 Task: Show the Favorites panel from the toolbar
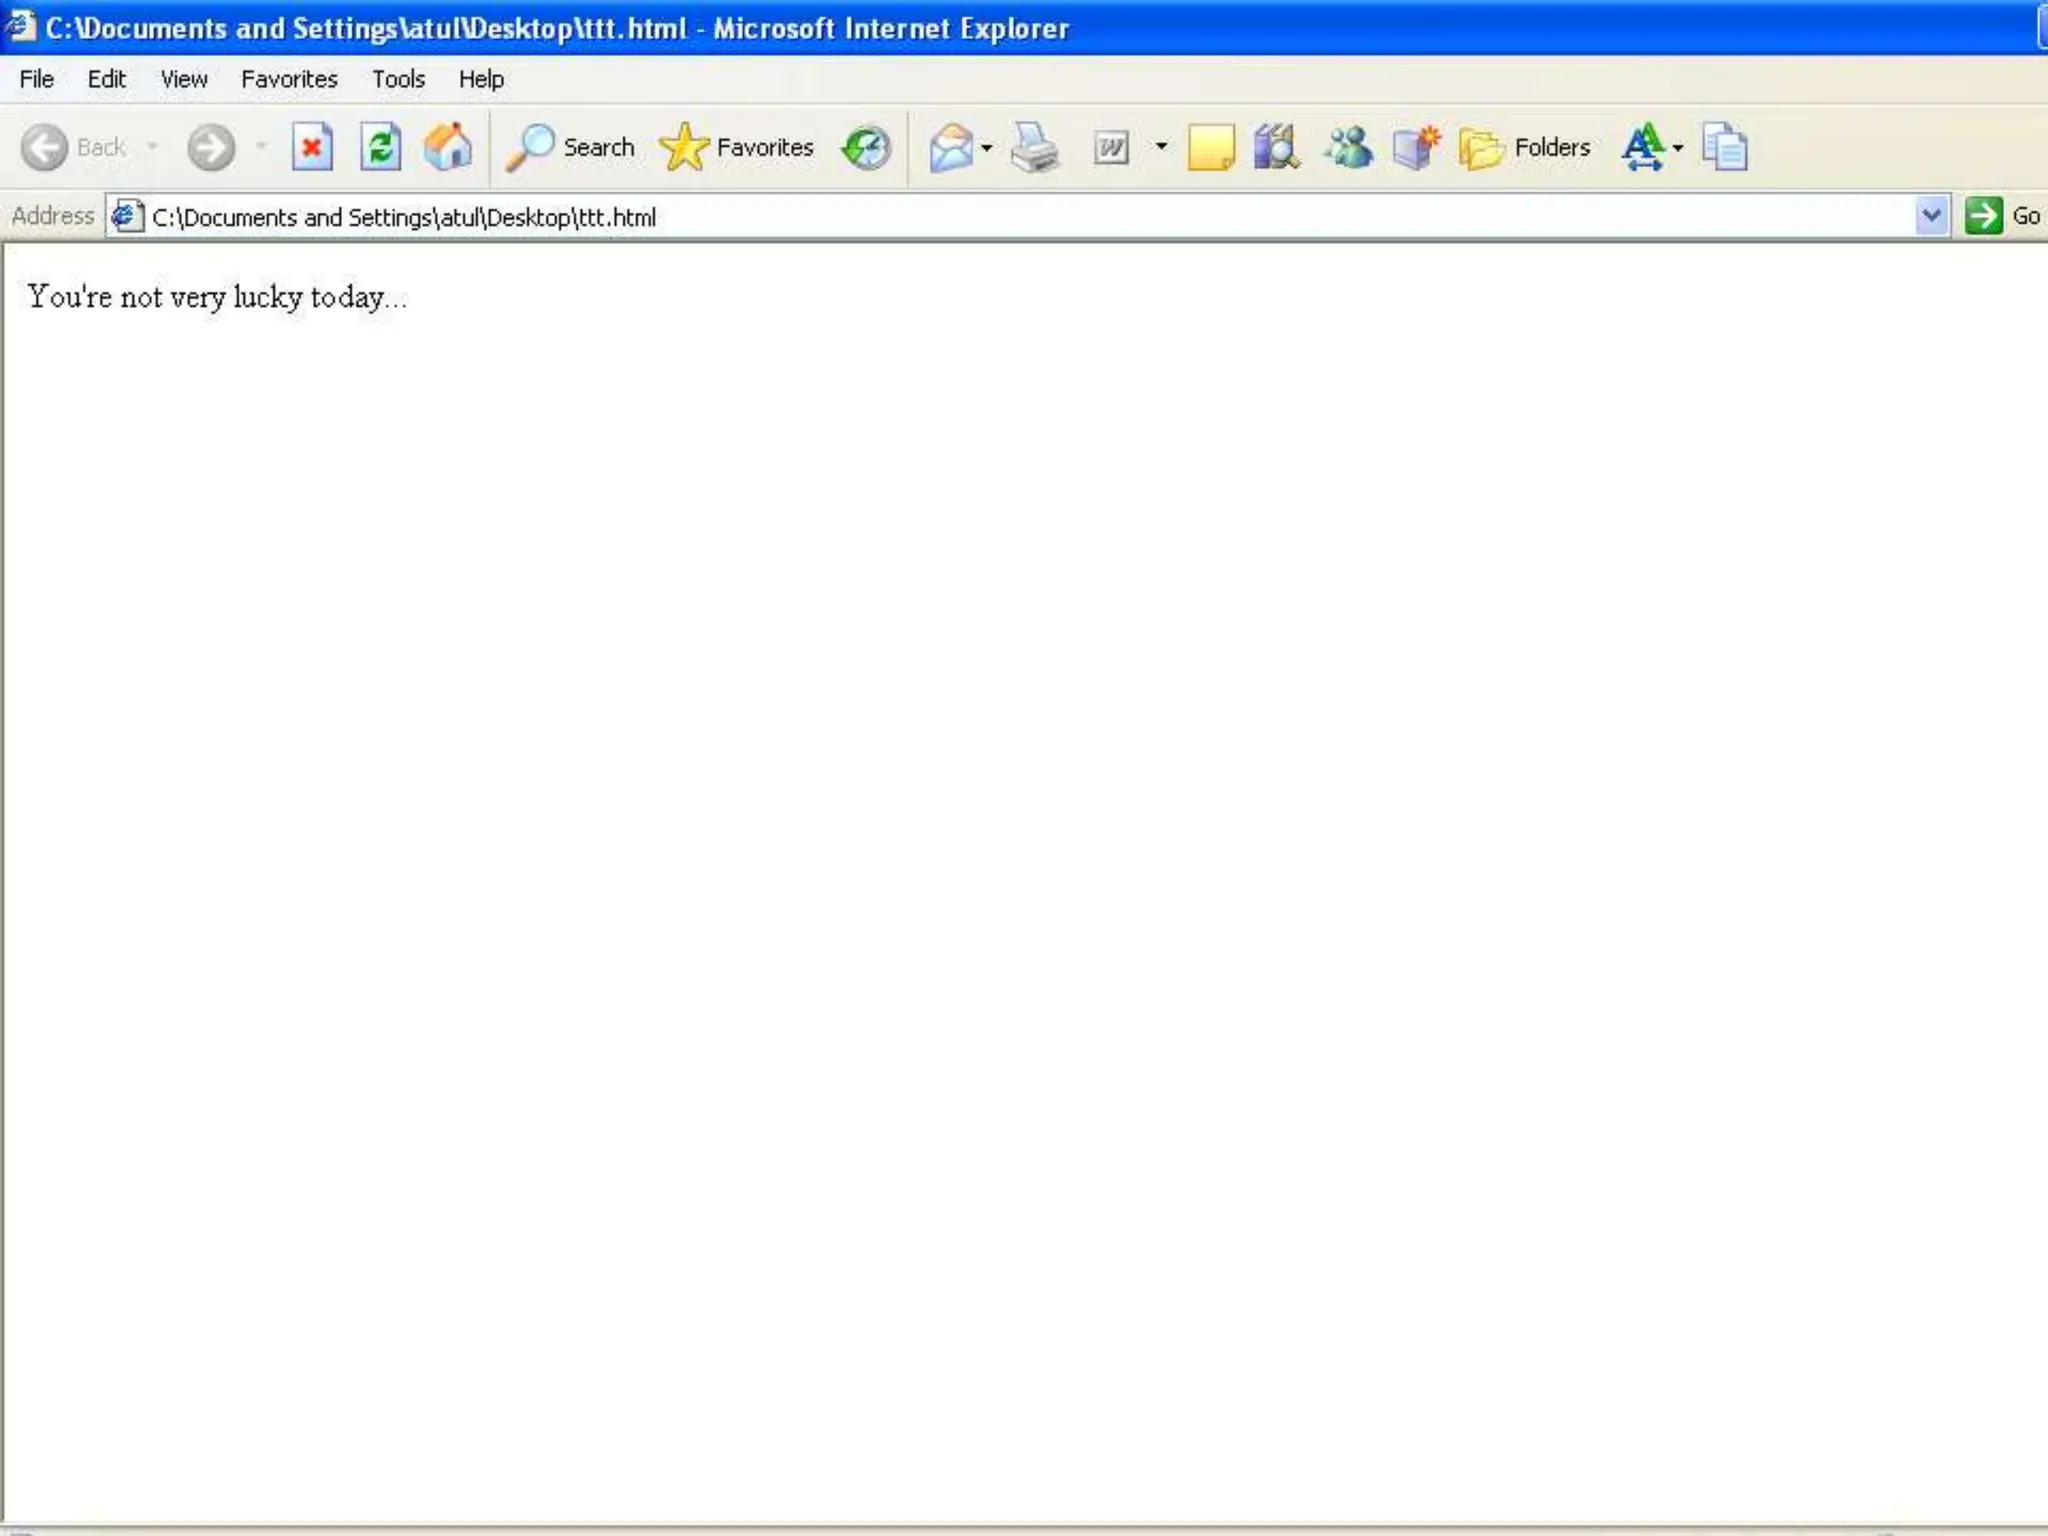(x=737, y=148)
